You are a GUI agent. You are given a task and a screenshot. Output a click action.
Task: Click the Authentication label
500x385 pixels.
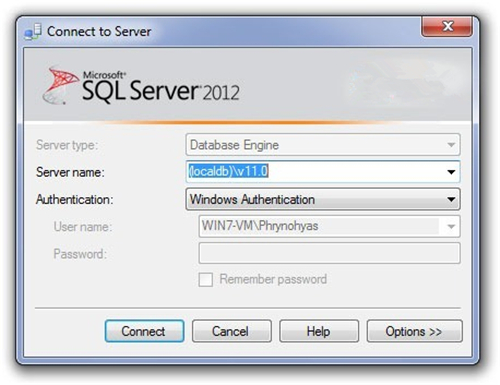(75, 200)
